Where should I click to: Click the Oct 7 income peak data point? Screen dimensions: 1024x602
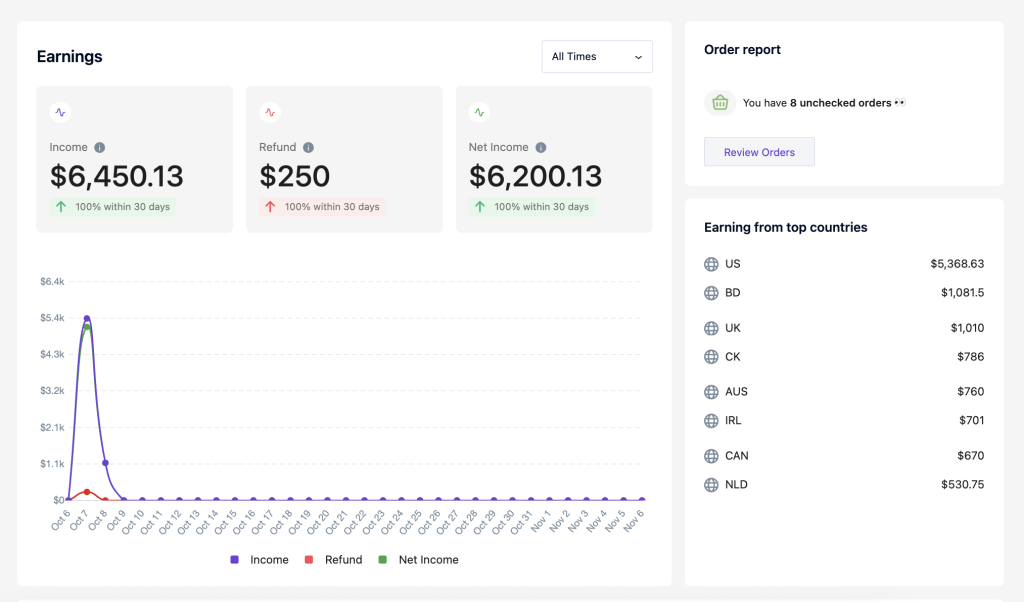[x=87, y=319]
